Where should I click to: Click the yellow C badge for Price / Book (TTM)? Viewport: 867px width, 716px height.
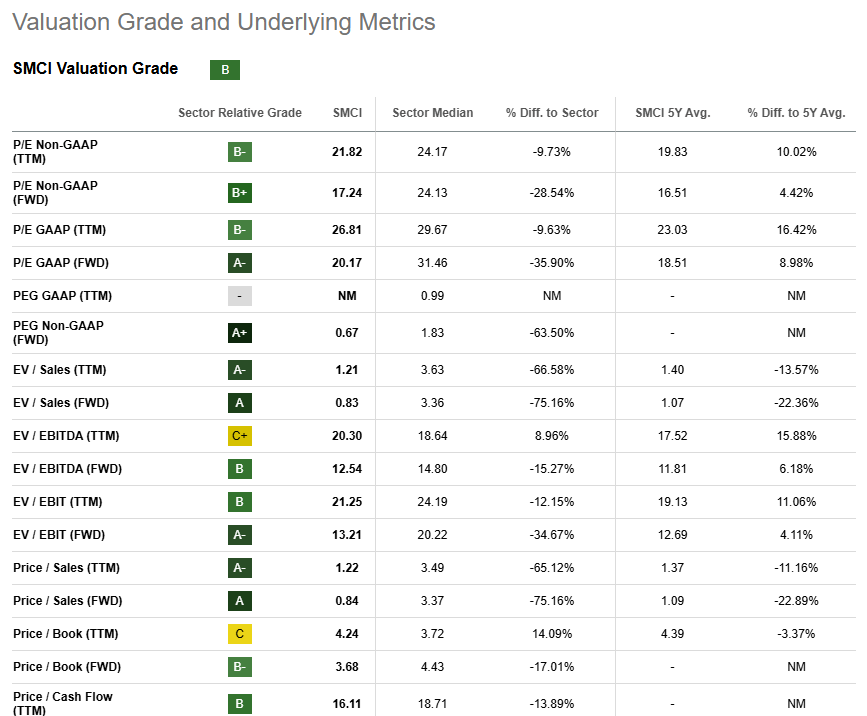pos(239,634)
